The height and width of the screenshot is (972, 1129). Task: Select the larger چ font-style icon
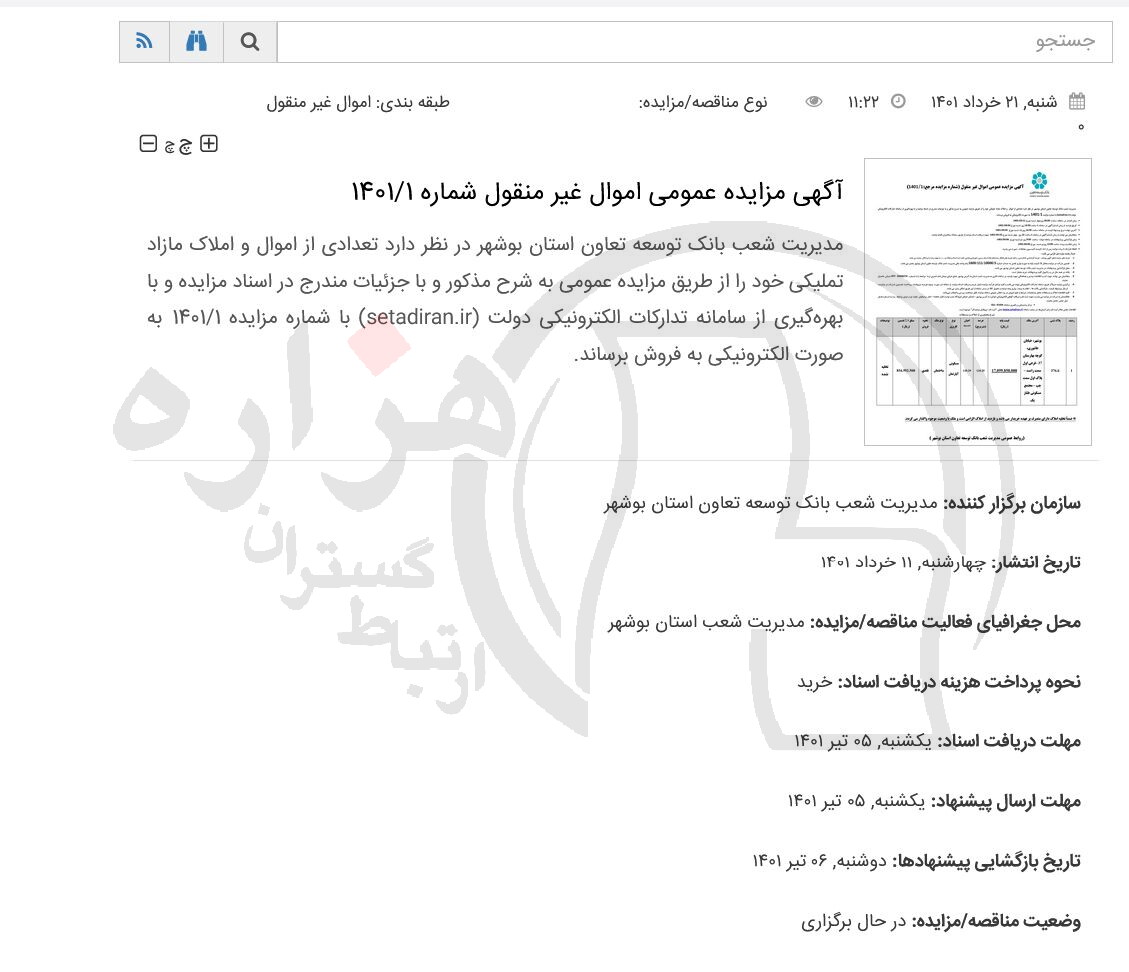[x=187, y=145]
